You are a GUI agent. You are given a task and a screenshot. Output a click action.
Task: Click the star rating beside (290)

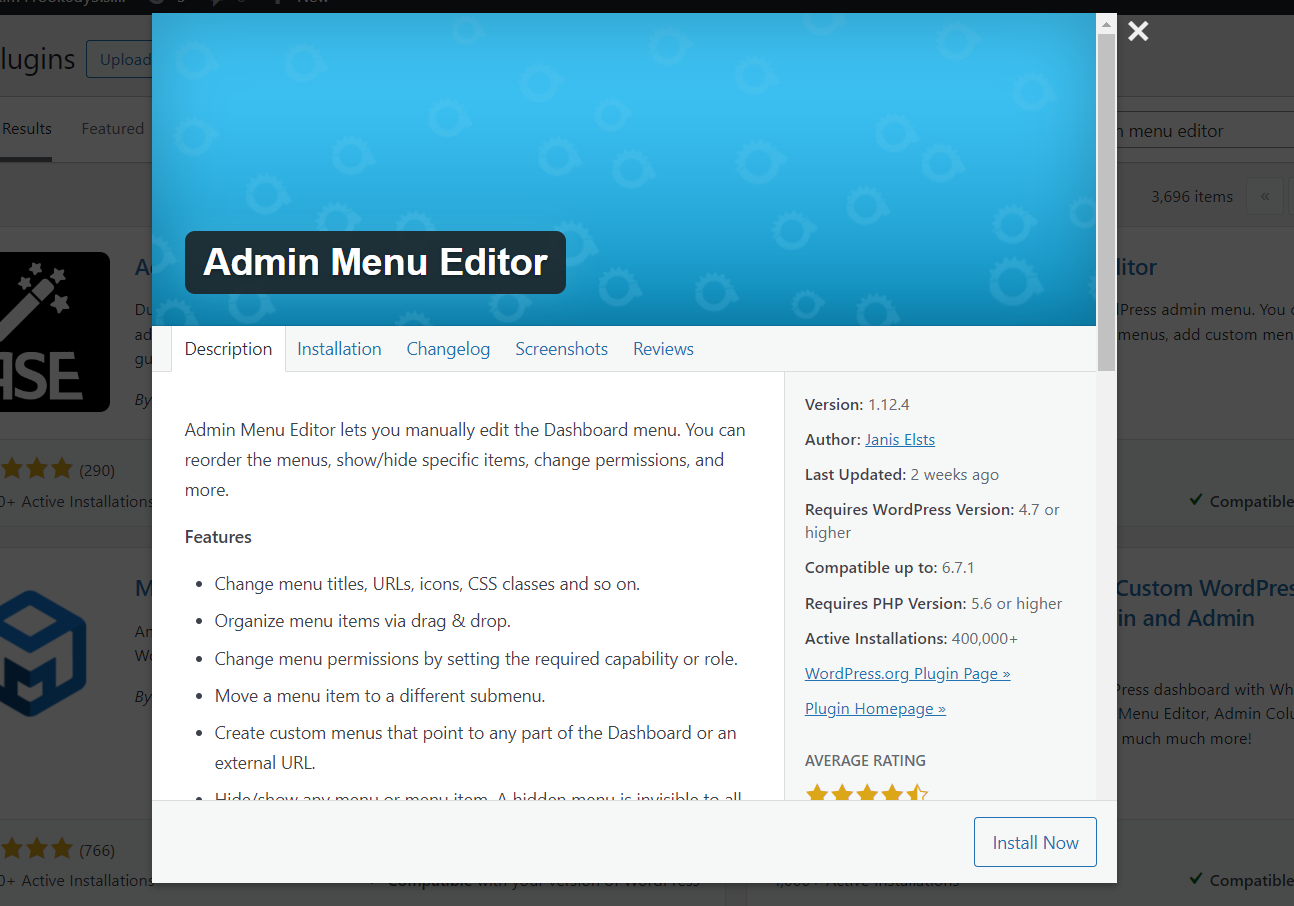(37, 469)
